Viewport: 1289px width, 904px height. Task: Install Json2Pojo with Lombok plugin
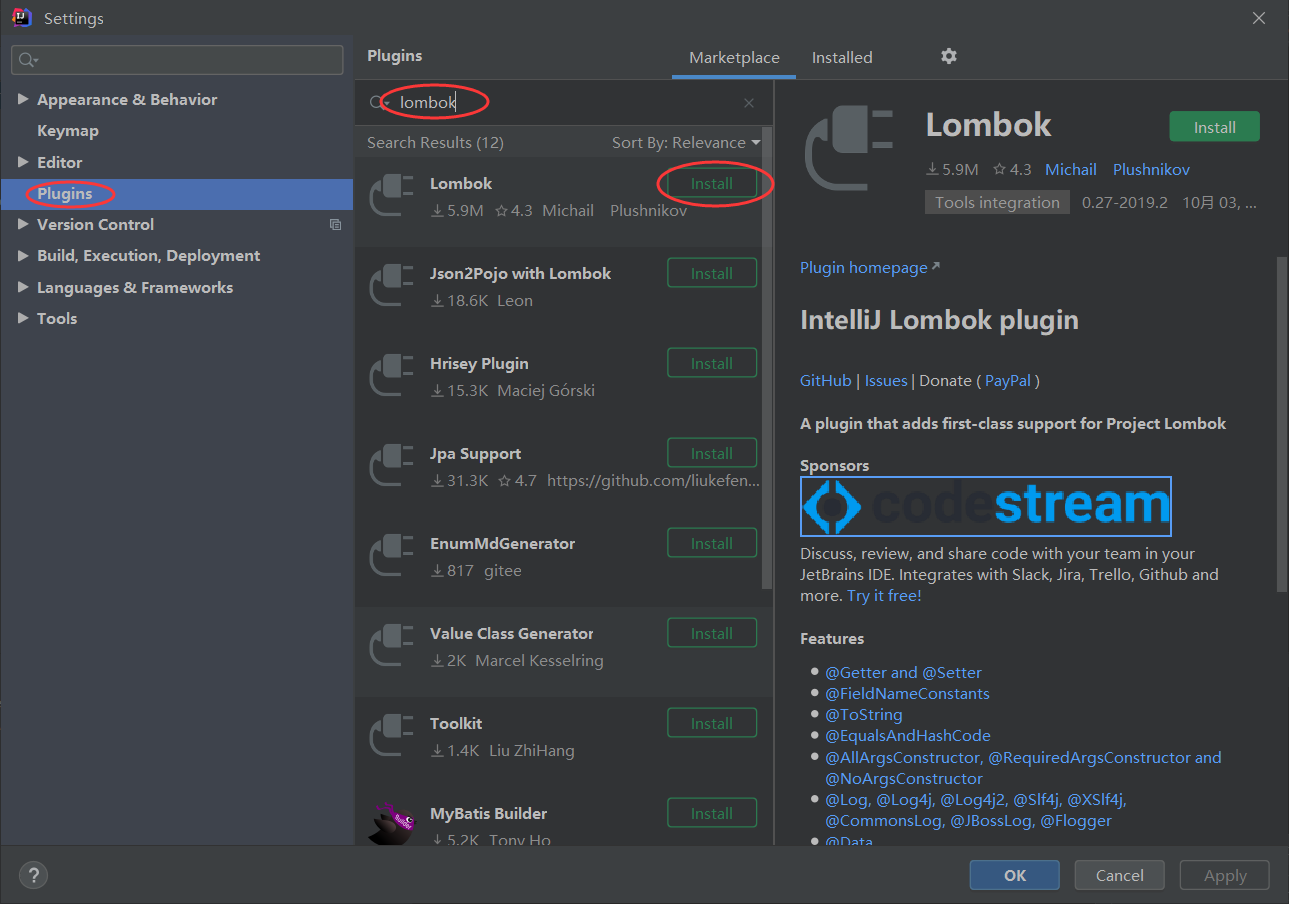712,274
